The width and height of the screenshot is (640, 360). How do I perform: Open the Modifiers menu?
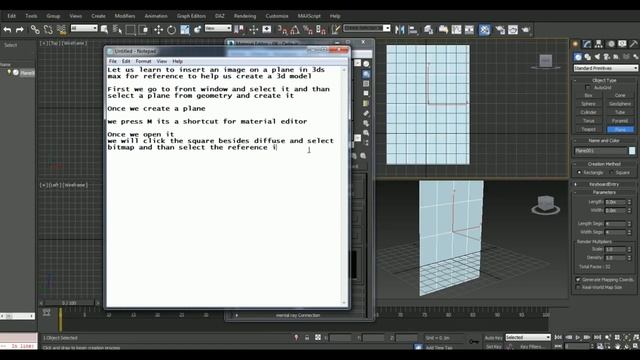[x=124, y=16]
